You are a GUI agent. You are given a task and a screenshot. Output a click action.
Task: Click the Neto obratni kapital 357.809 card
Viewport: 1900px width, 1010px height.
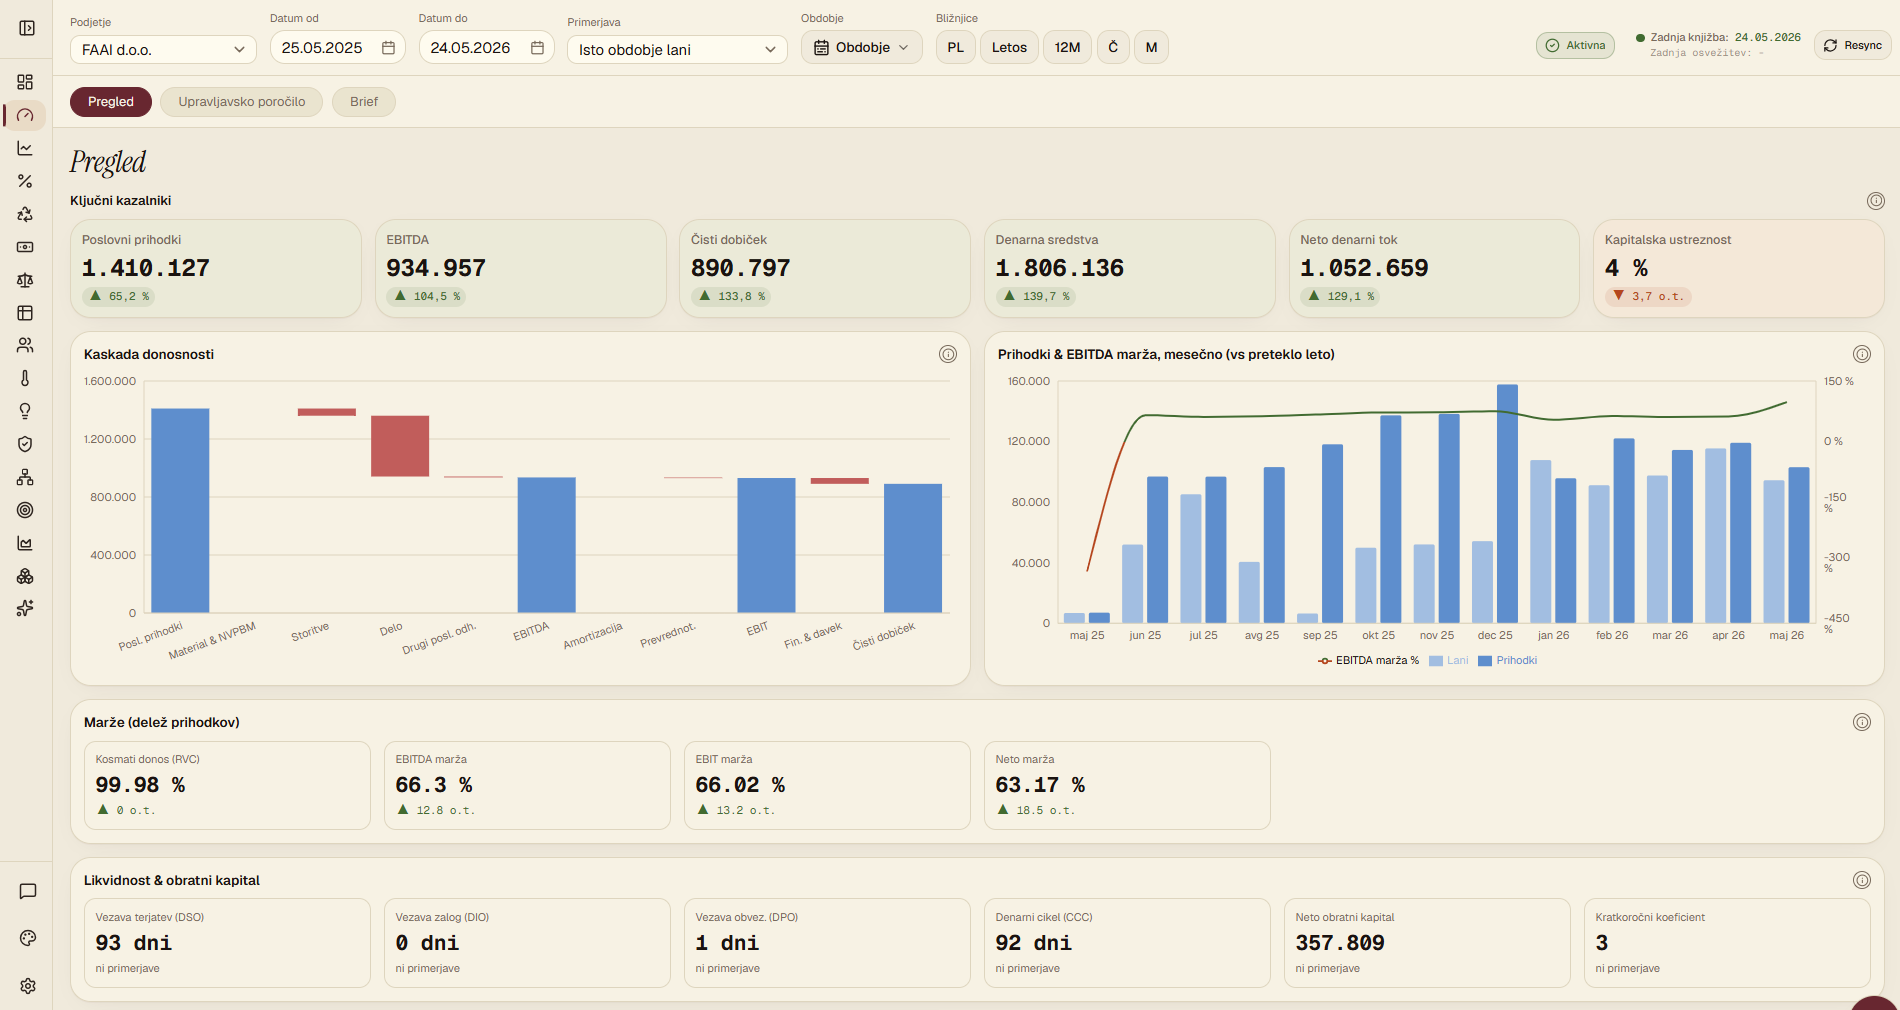[1427, 943]
